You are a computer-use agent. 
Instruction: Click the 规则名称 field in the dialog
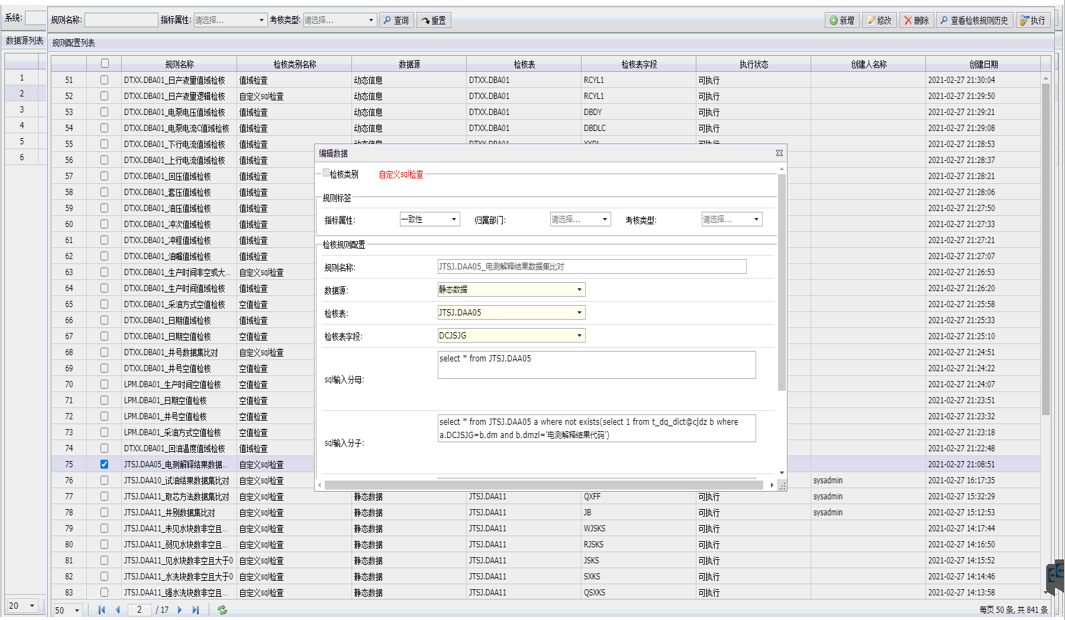pyautogui.click(x=592, y=267)
